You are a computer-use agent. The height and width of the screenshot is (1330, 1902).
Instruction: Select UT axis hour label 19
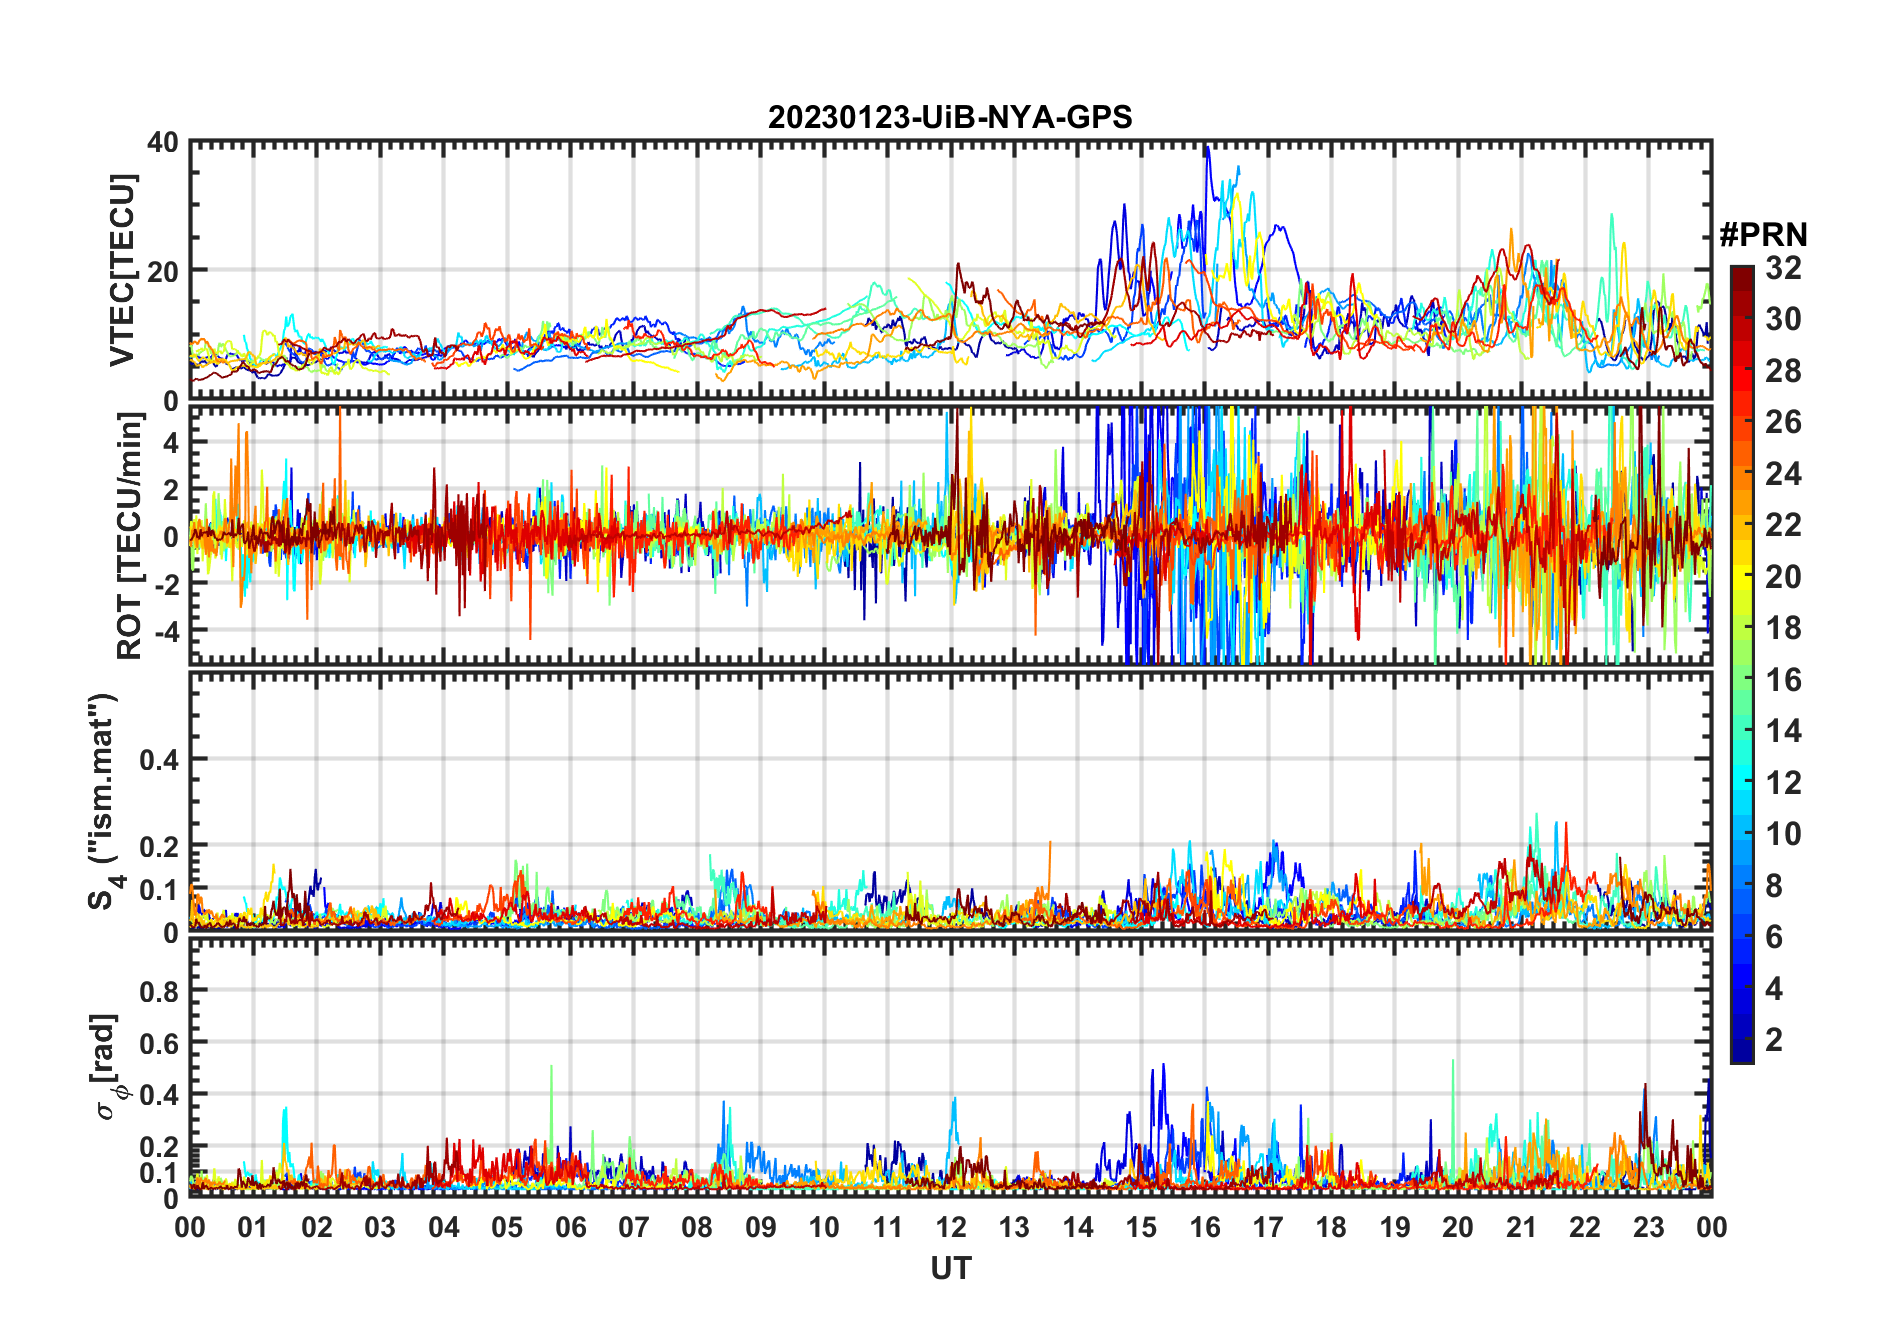(1394, 1228)
